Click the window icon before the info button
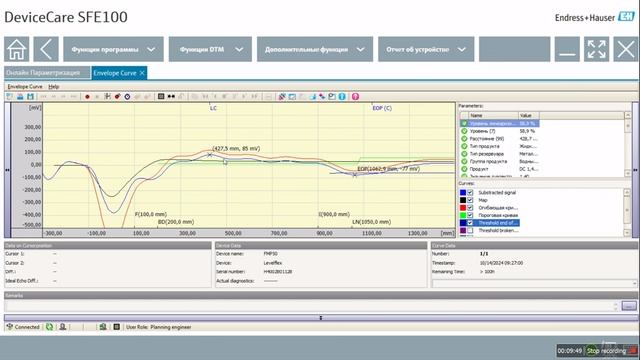Viewport: 640px width, 360px height. 332,97
